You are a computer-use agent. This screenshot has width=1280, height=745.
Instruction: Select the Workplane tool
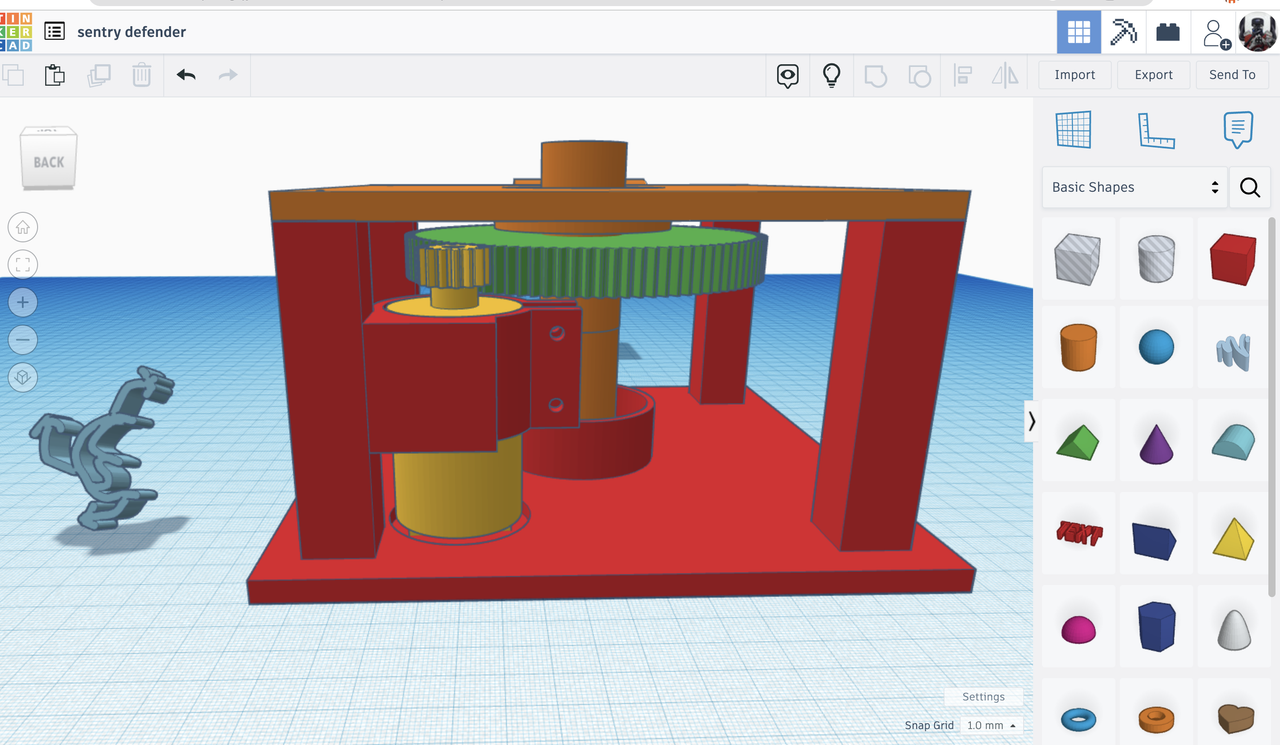tap(1074, 130)
